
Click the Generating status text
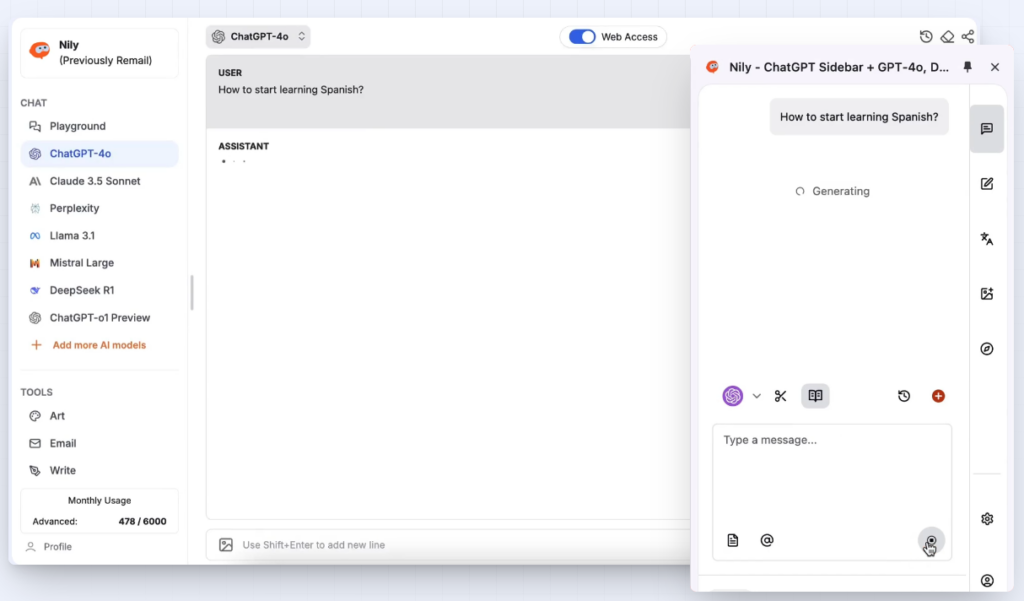(840, 191)
